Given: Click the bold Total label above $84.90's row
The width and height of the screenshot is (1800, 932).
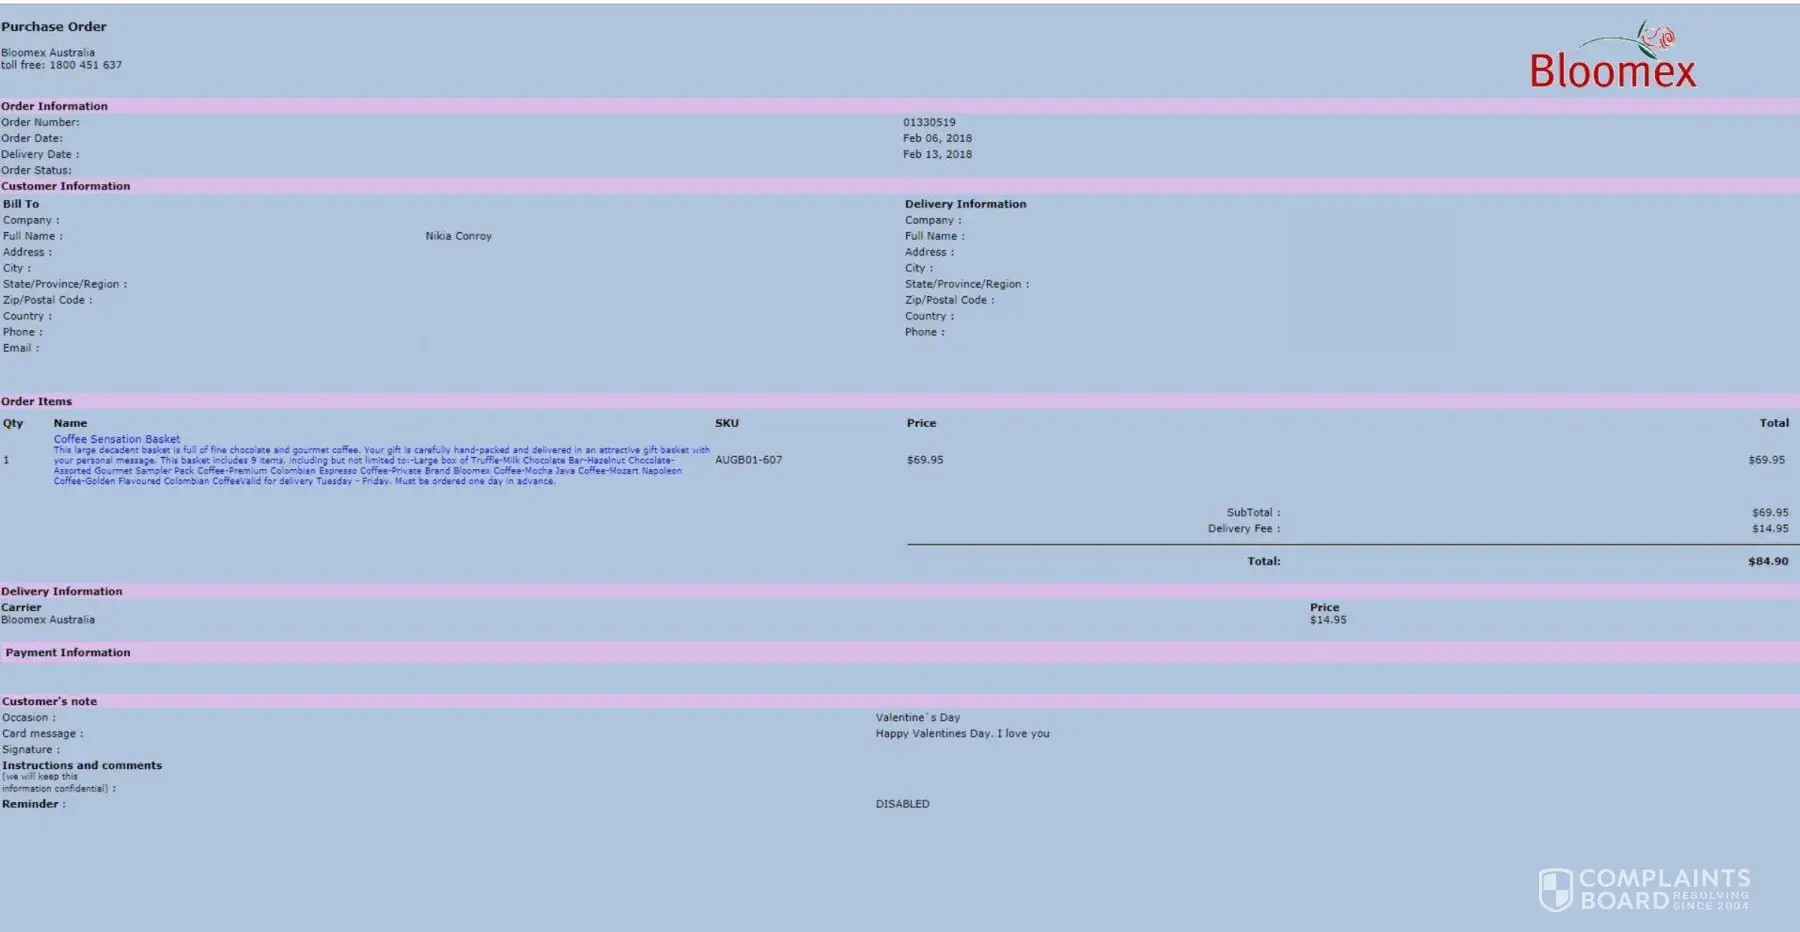Looking at the screenshot, I should [x=1264, y=562].
